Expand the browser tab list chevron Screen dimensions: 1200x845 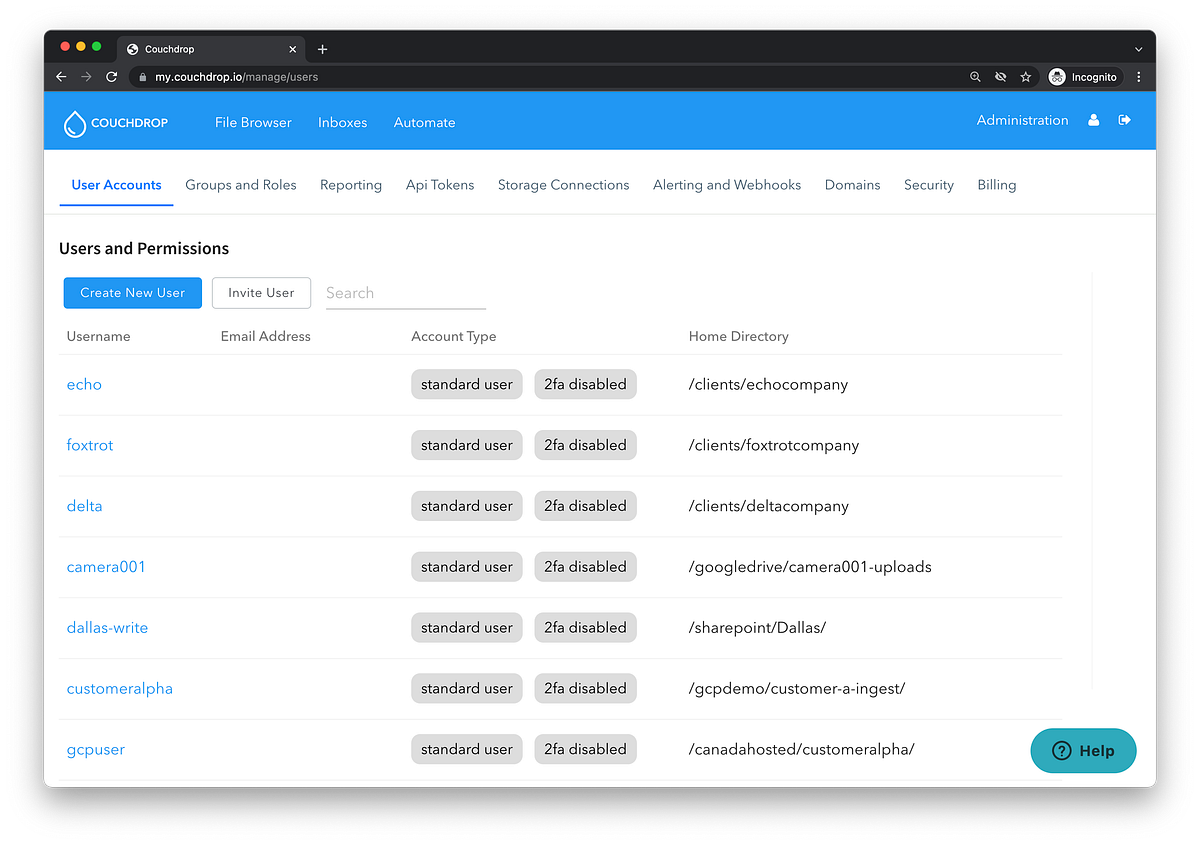click(1138, 48)
